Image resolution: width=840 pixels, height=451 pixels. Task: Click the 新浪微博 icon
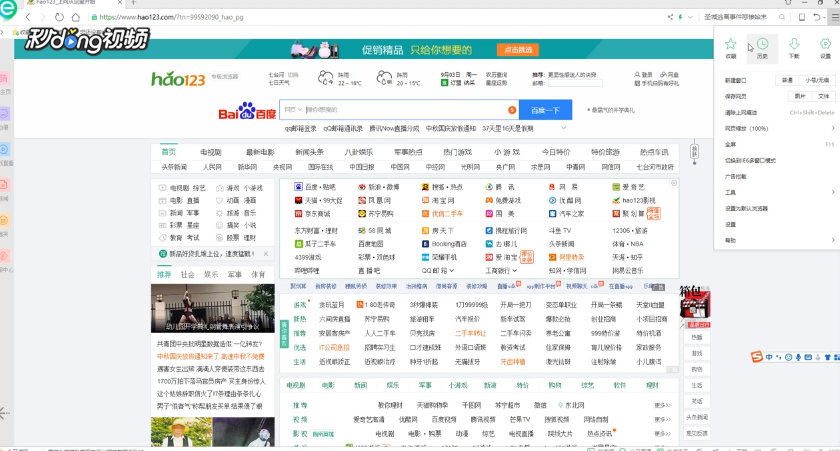[x=362, y=187]
